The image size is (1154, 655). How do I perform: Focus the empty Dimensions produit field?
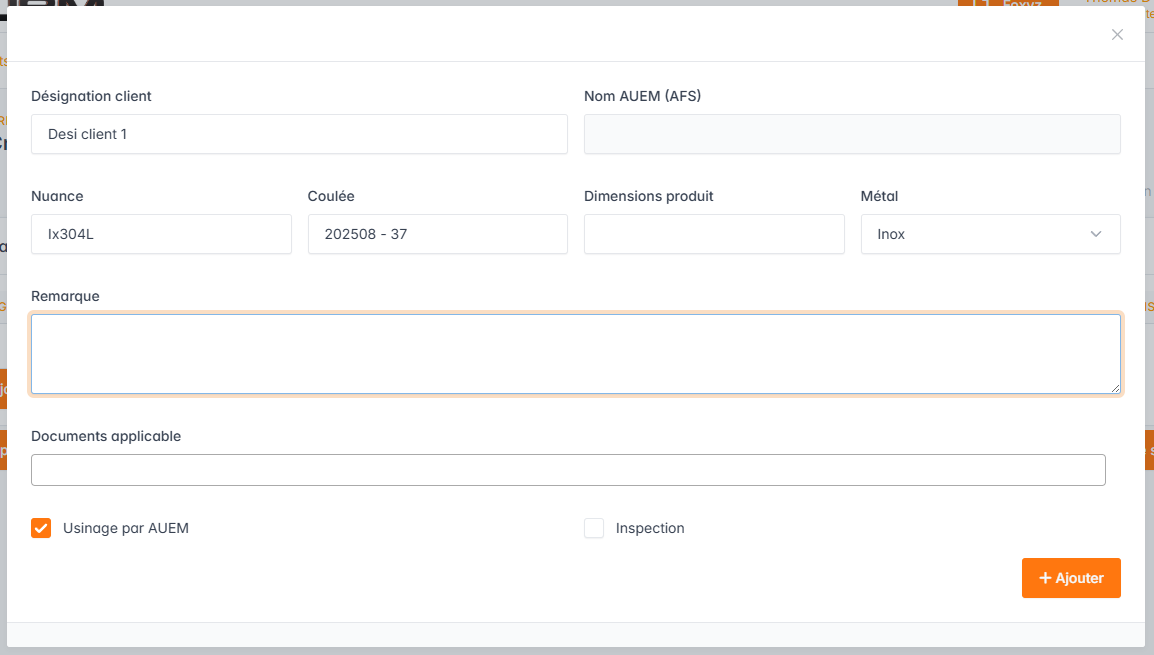[714, 234]
